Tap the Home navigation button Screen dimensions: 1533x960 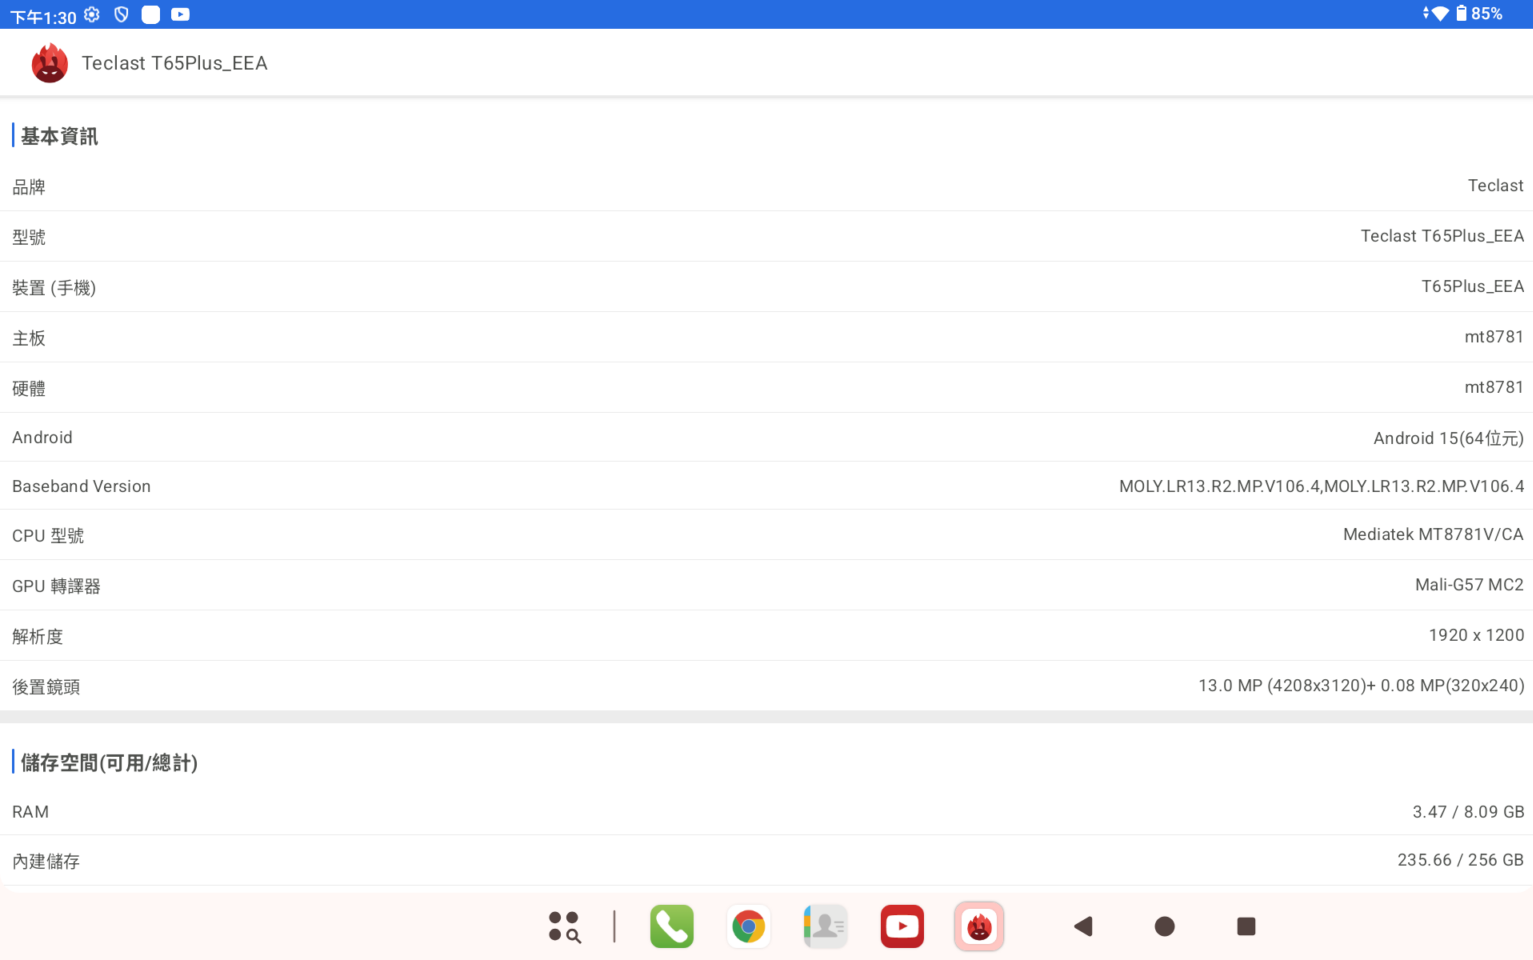[x=1165, y=927]
